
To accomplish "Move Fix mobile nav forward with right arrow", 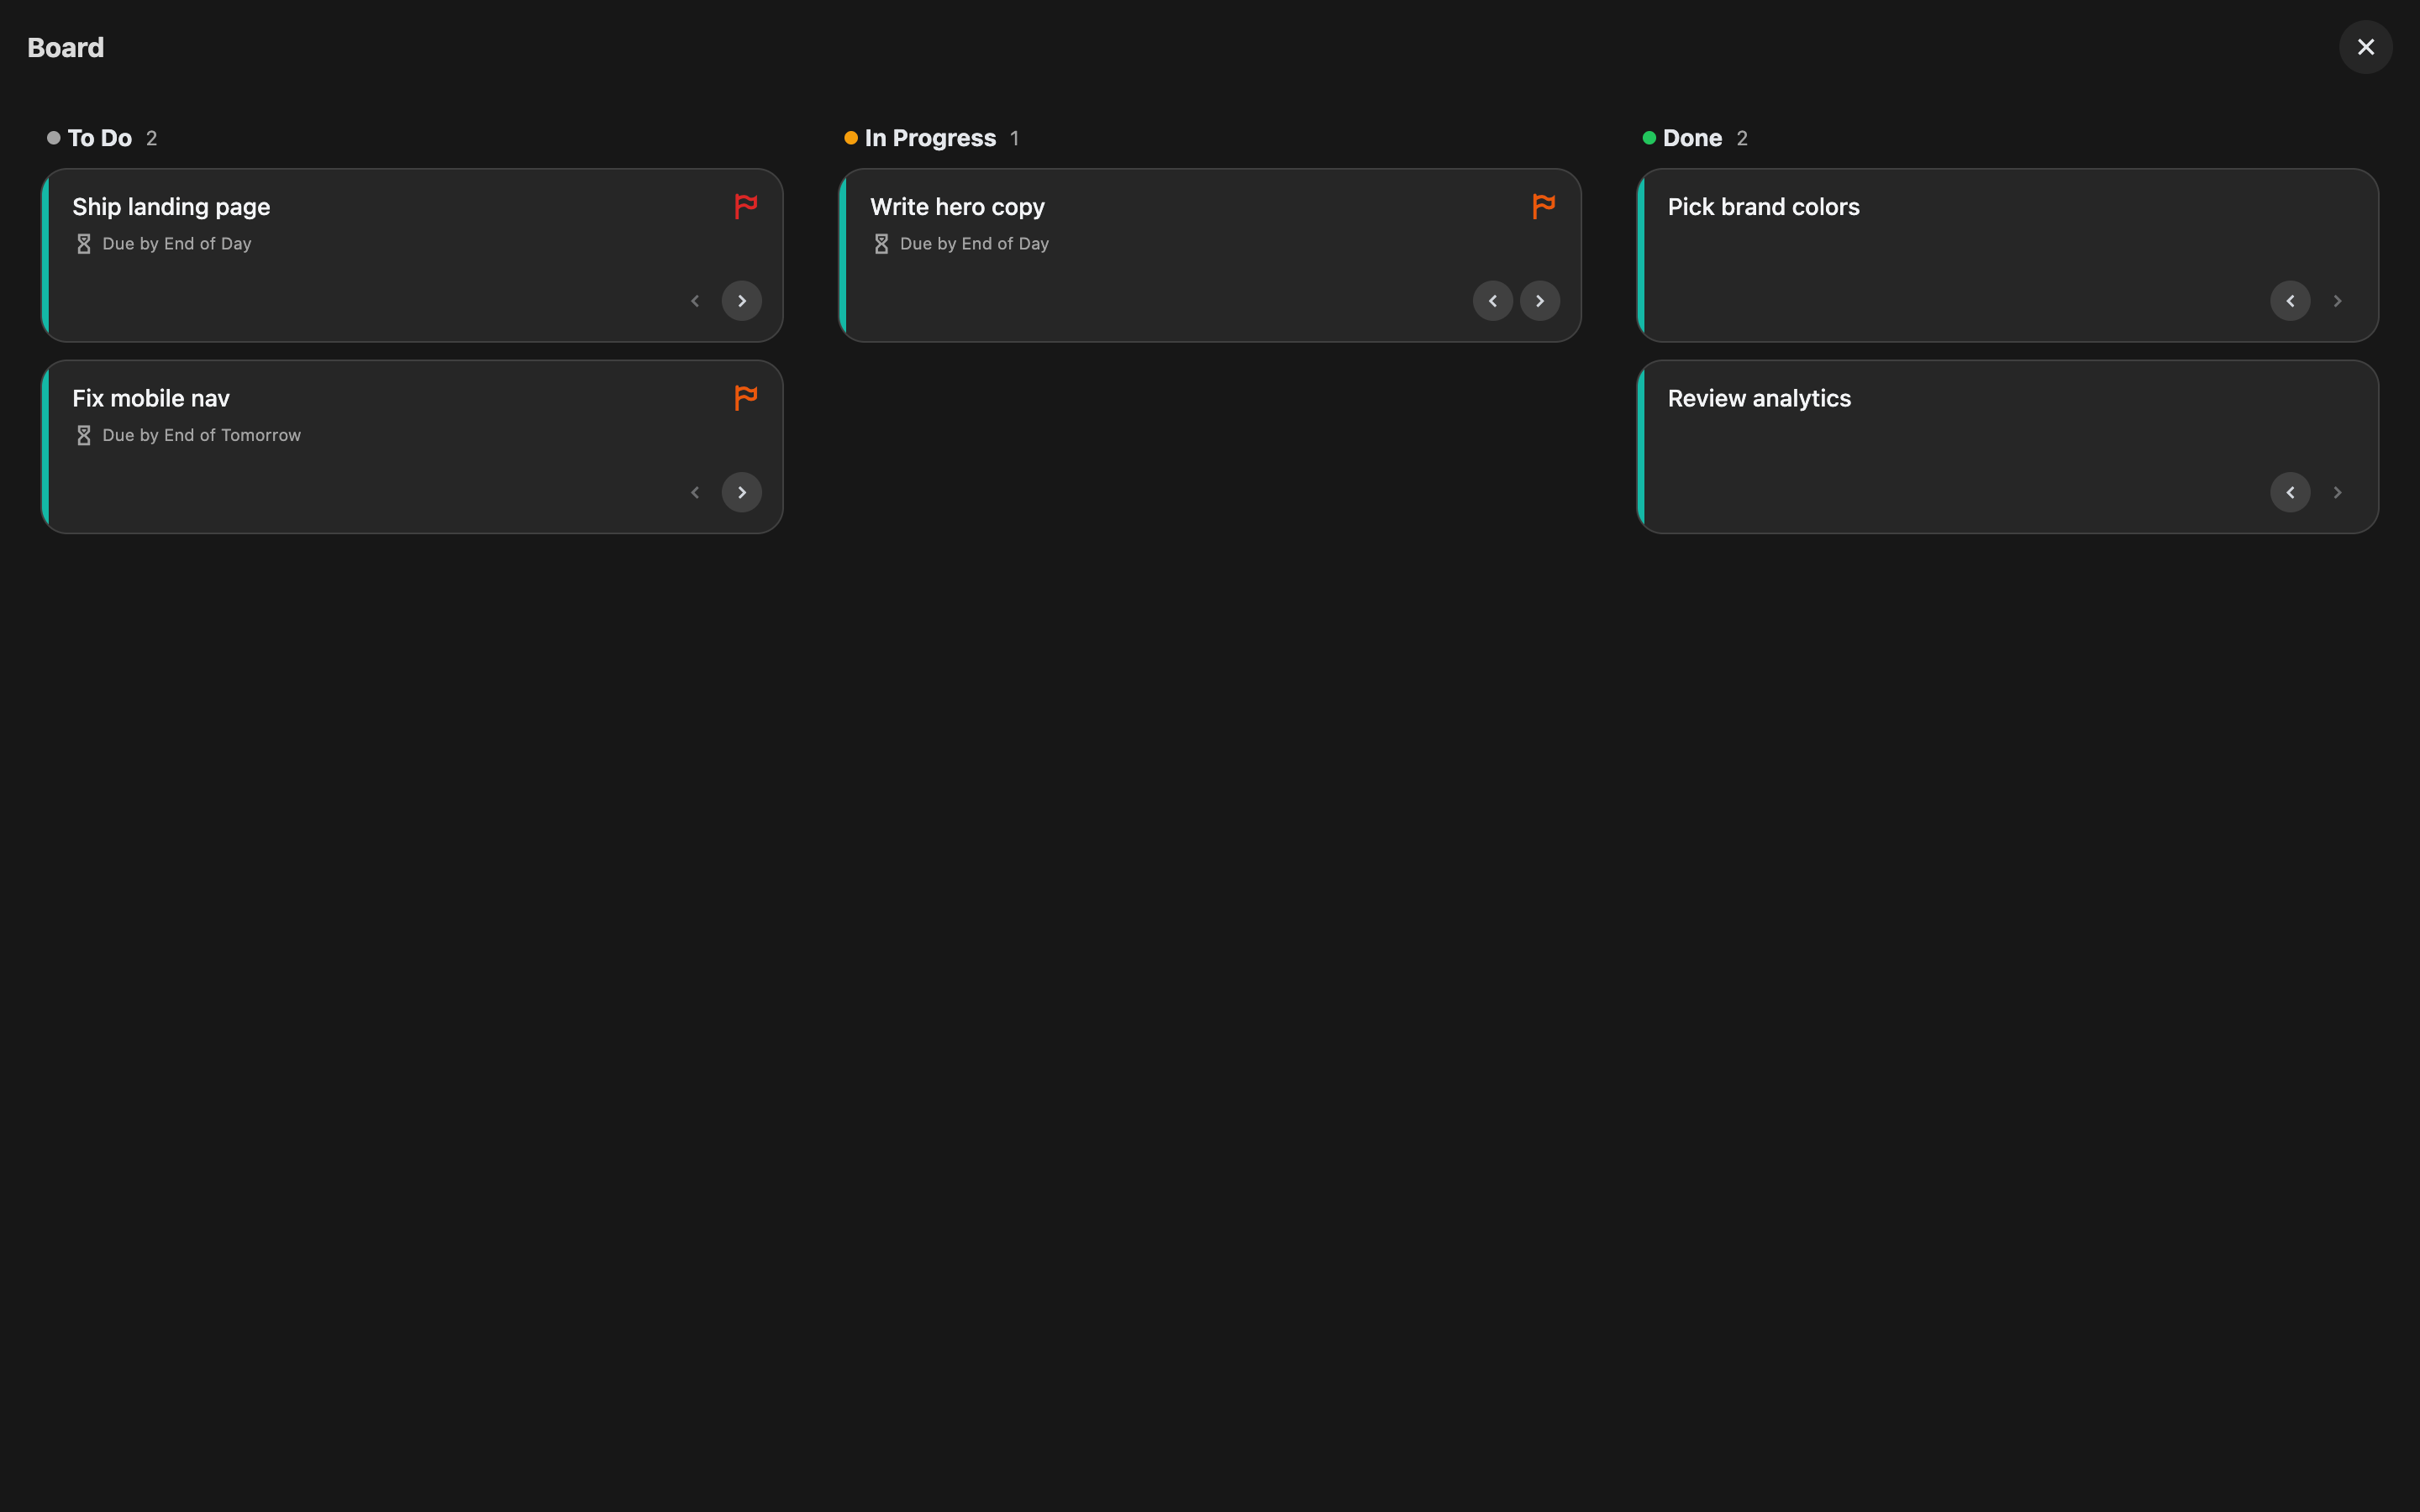I will point(742,492).
